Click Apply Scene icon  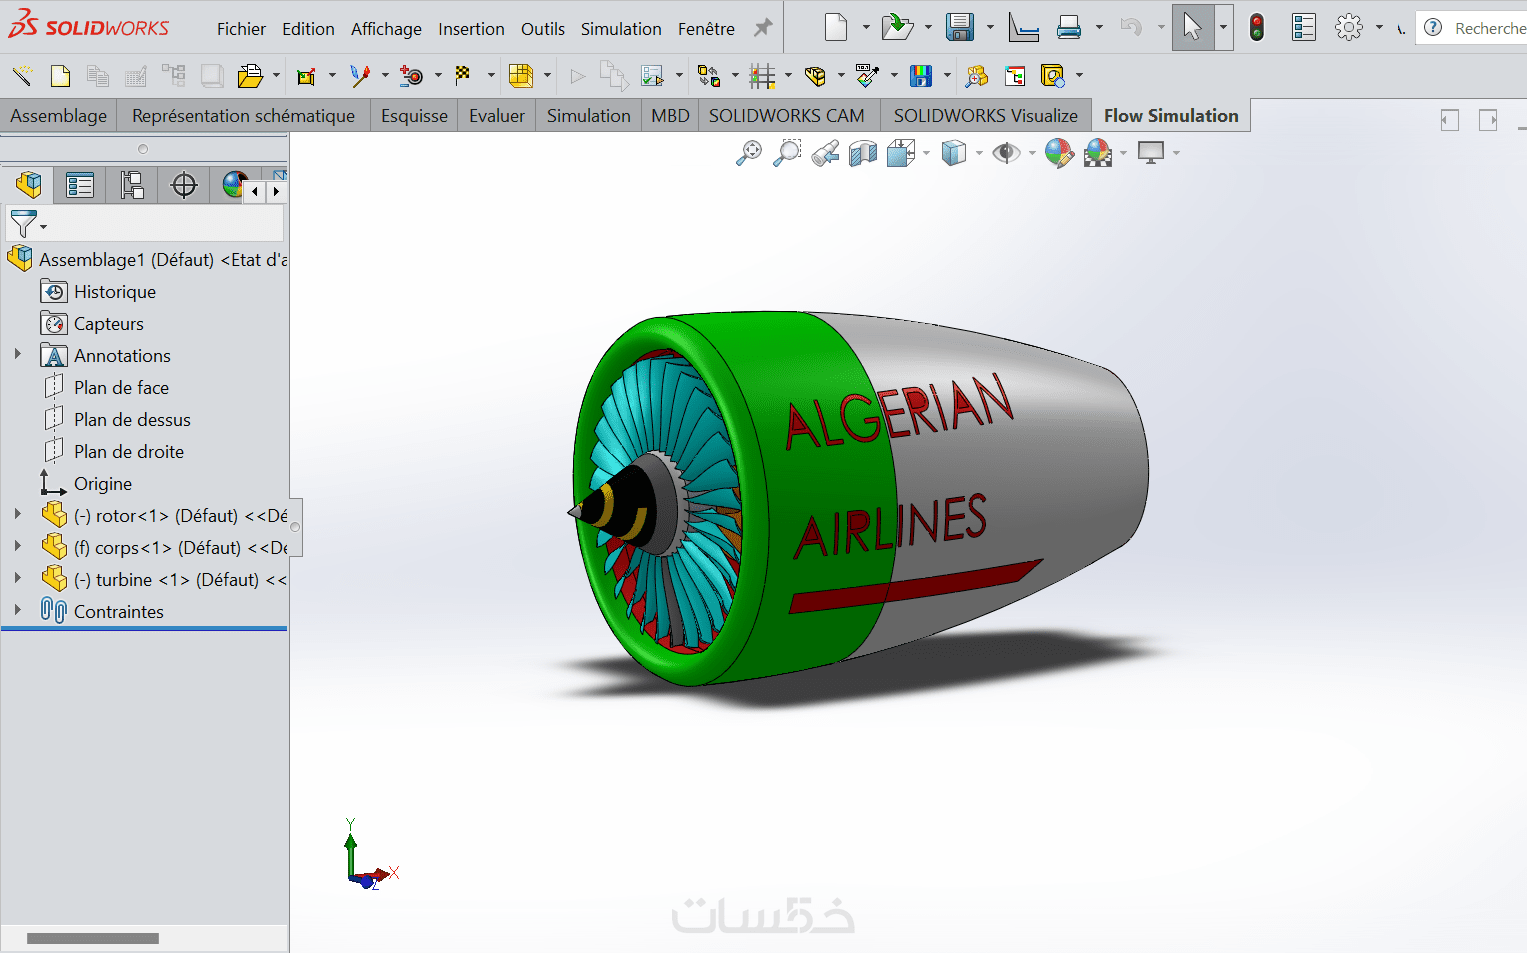pyautogui.click(x=1098, y=153)
